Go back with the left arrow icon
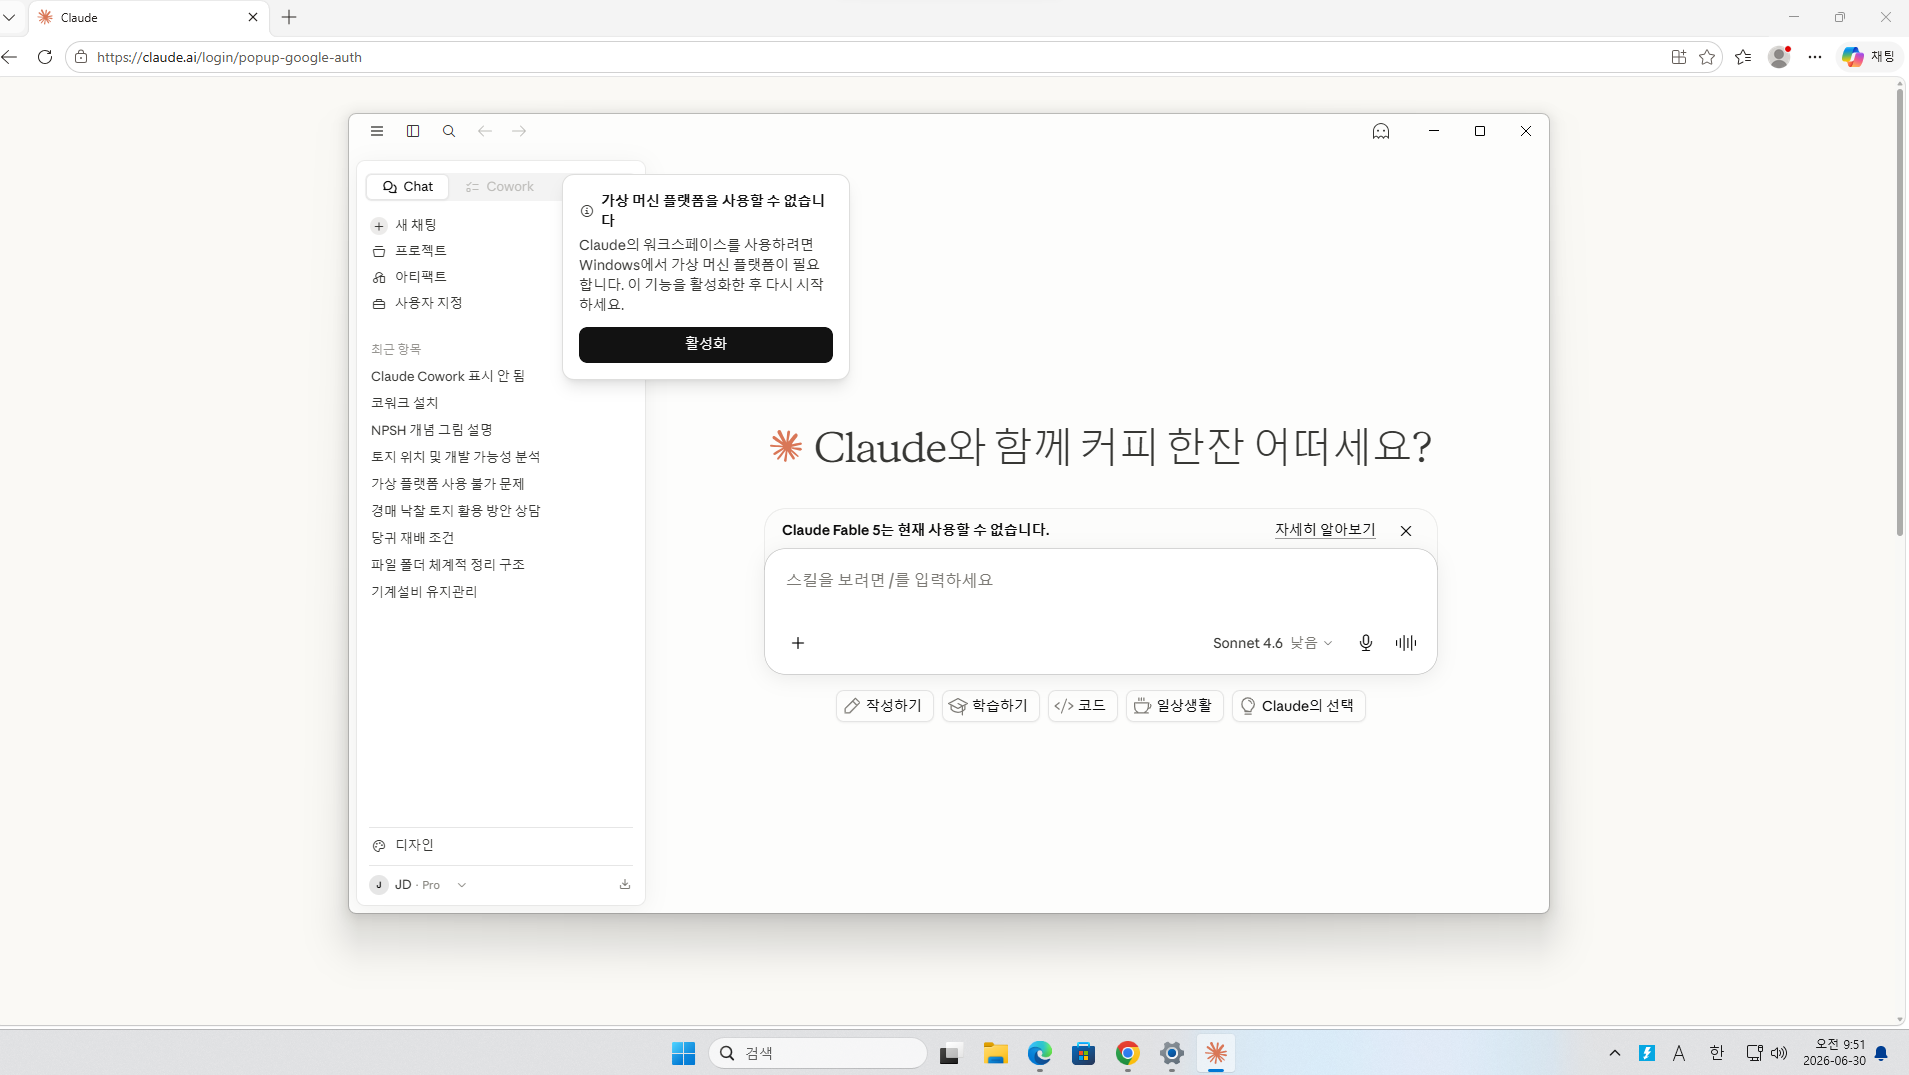 [x=485, y=131]
